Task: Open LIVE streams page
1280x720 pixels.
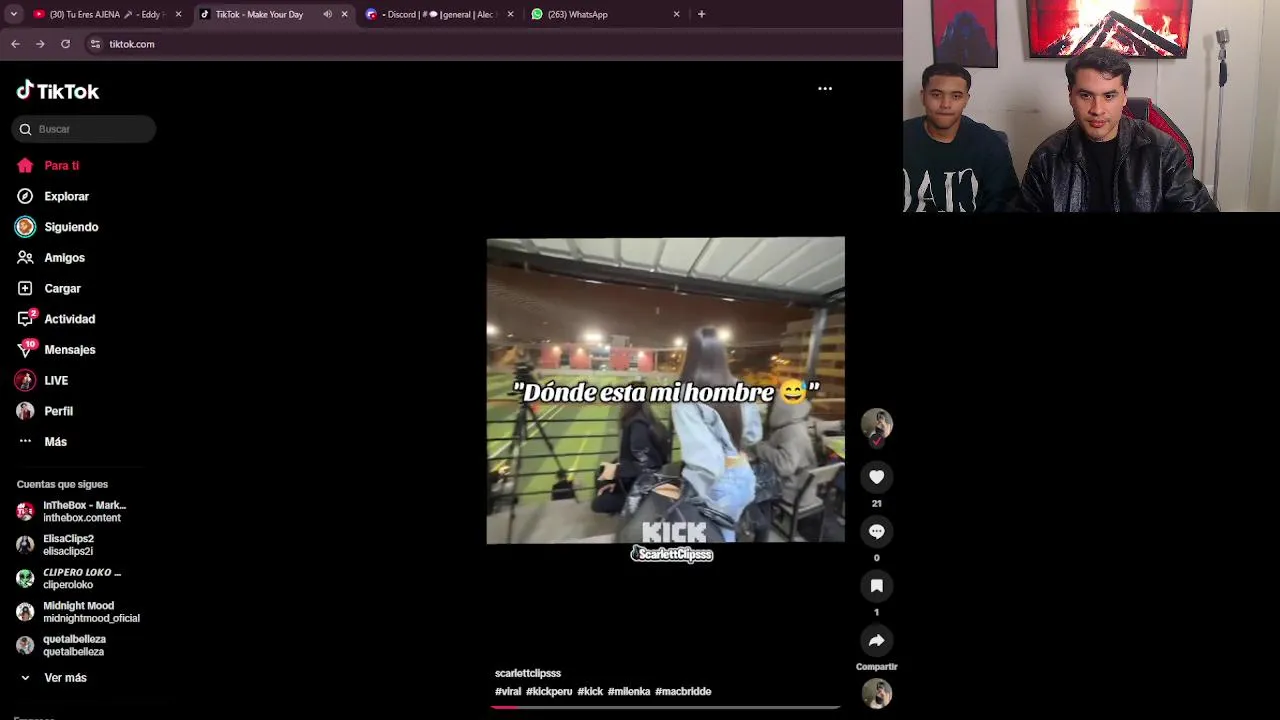Action: [56, 381]
